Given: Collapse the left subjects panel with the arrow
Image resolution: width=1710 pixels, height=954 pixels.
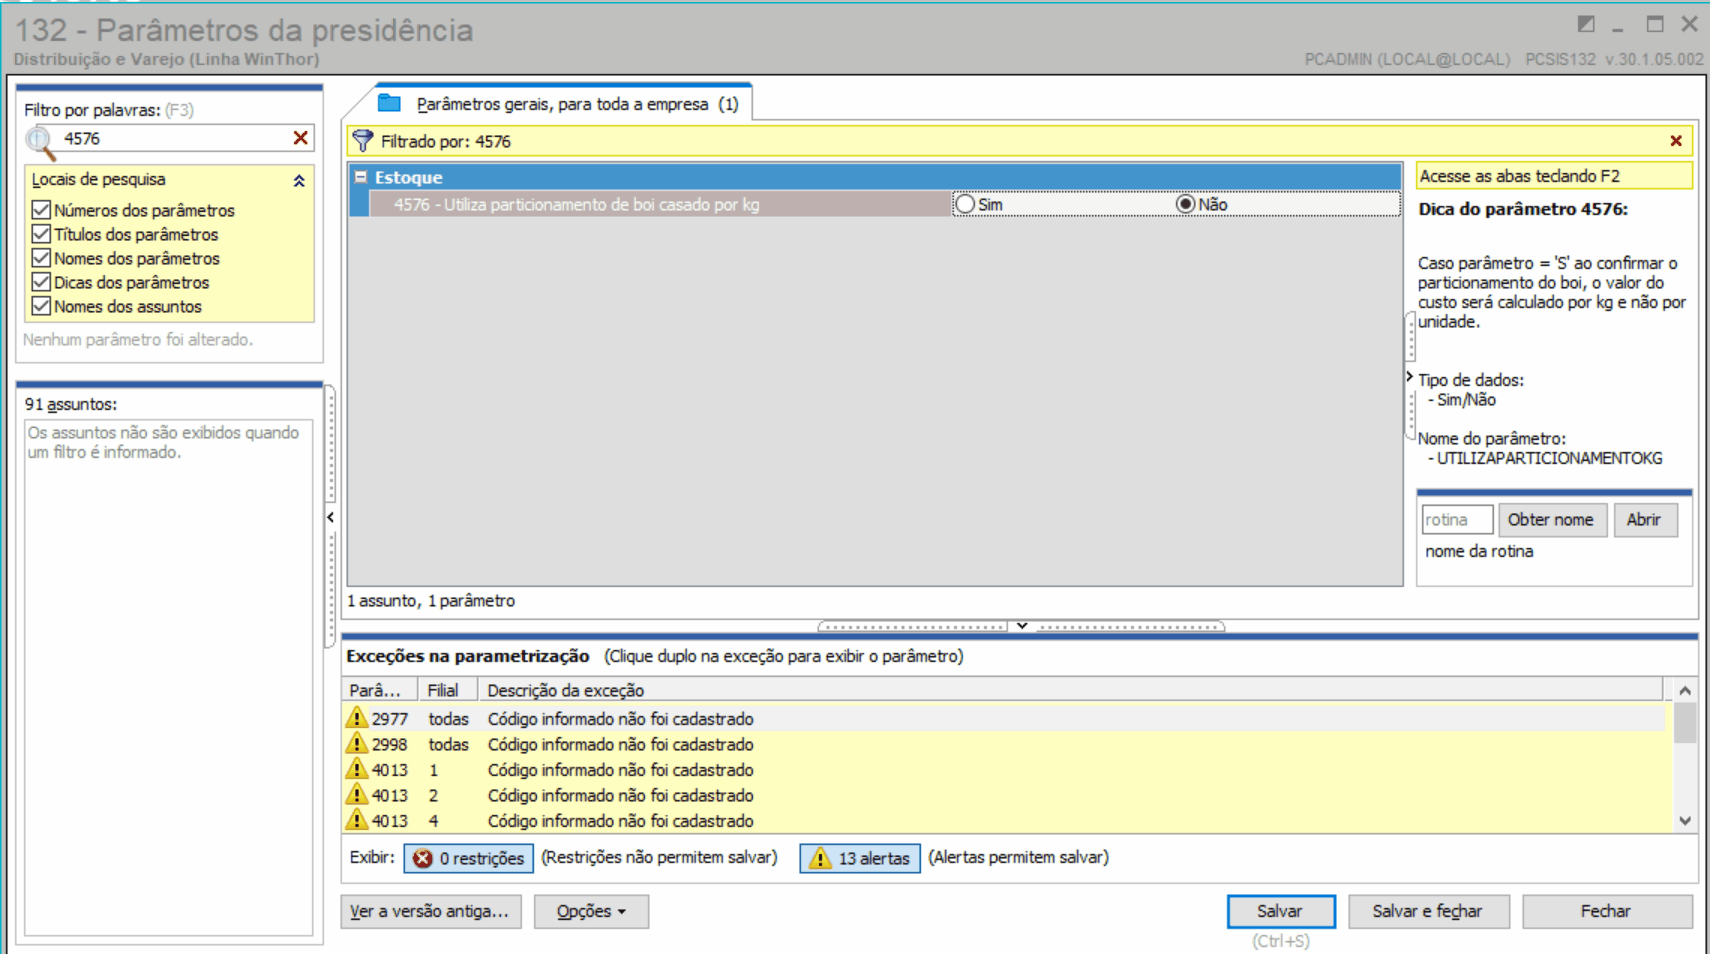Looking at the screenshot, I should coord(330,517).
